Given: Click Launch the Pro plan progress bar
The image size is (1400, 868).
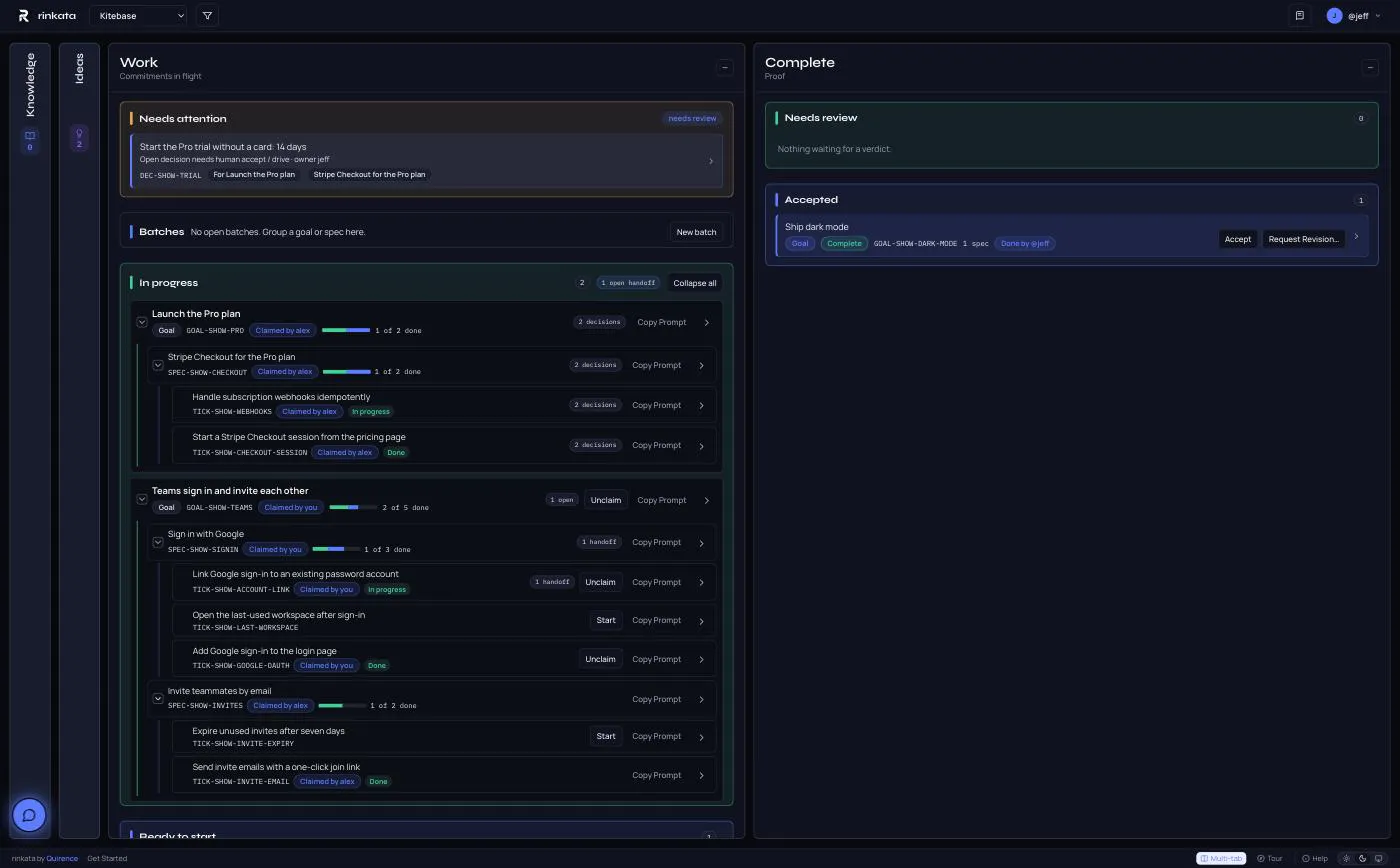Looking at the screenshot, I should [x=346, y=330].
